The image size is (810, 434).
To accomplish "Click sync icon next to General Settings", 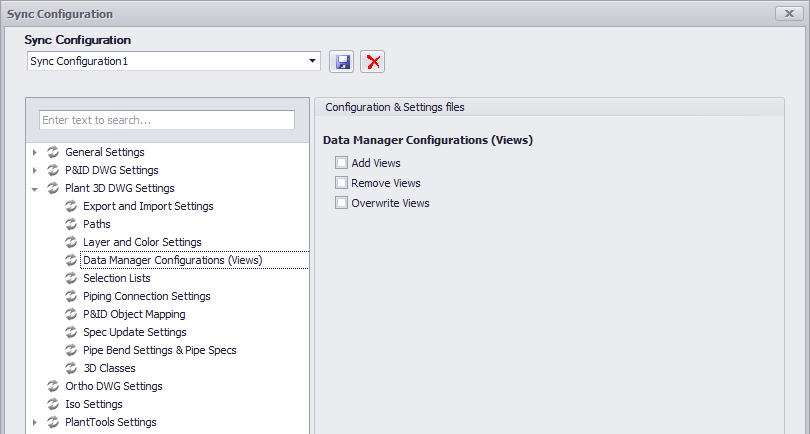I will 53,152.
